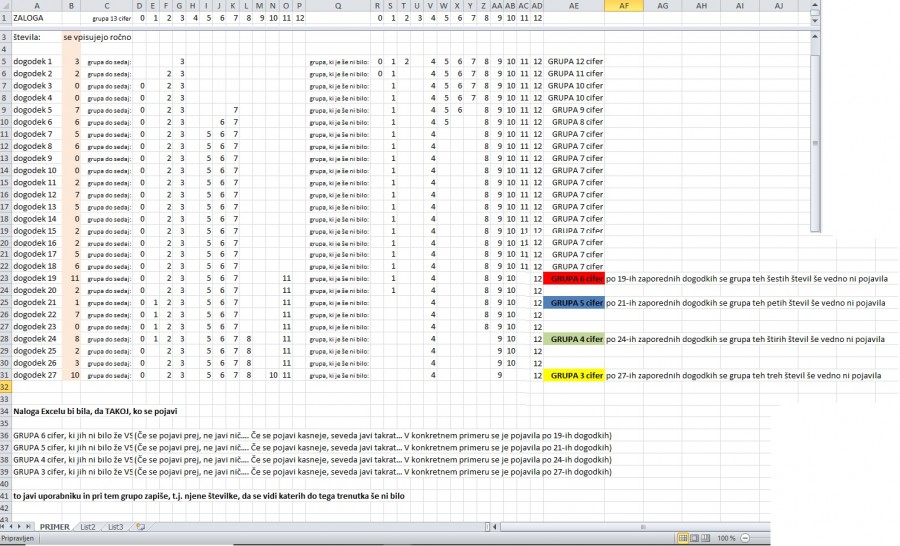Jump to first sheet with navigation arrow
The width and height of the screenshot is (900, 546).
tap(4, 526)
